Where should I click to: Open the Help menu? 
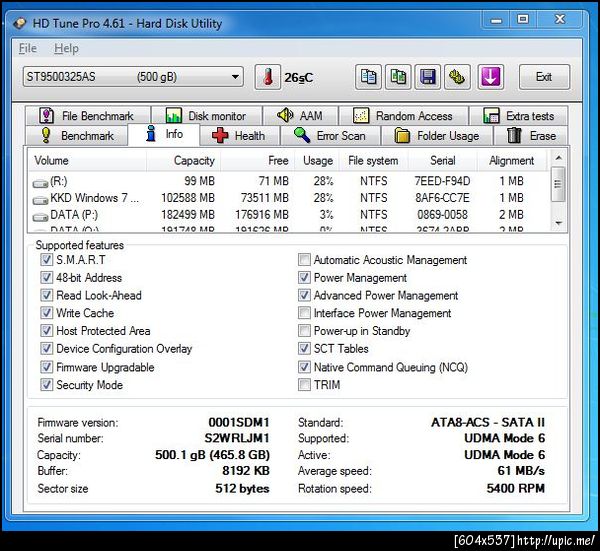coord(66,49)
